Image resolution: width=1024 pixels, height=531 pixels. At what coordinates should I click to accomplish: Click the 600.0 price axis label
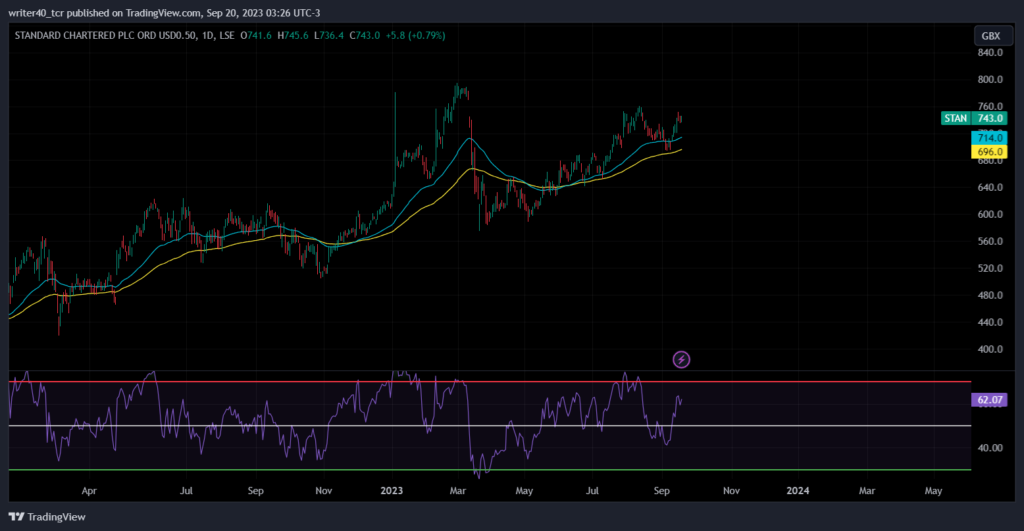(x=990, y=214)
